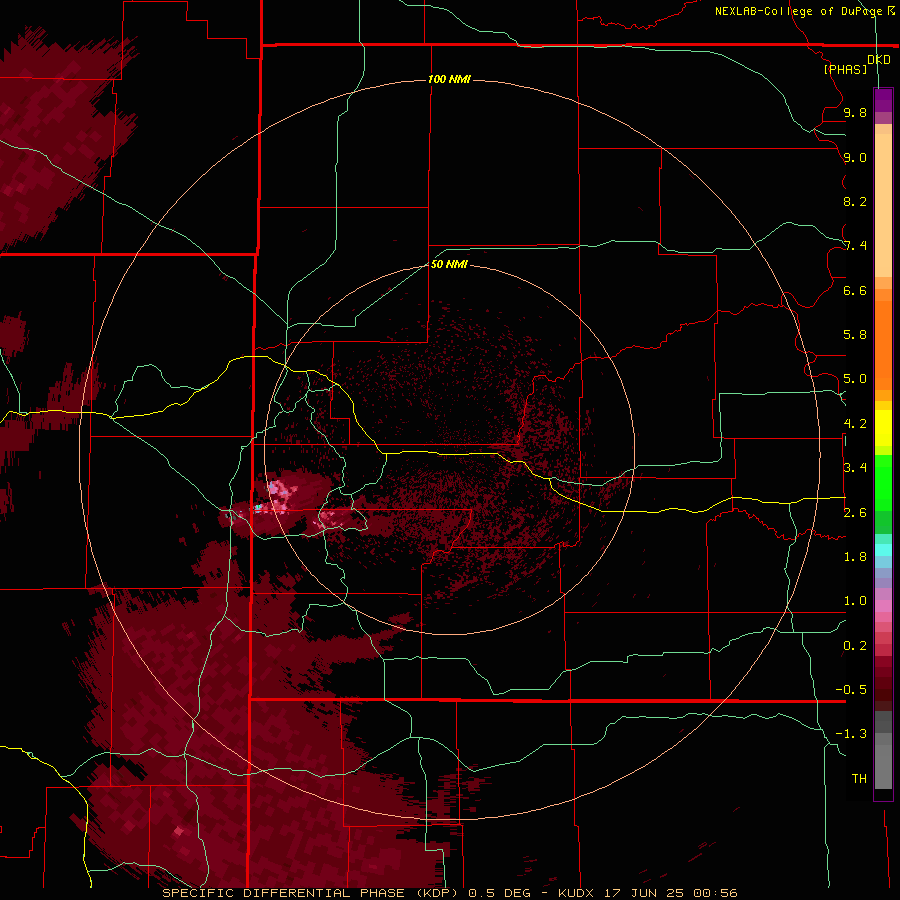Click the 3.4 scale value
Image resolution: width=900 pixels, height=900 pixels.
pos(855,467)
